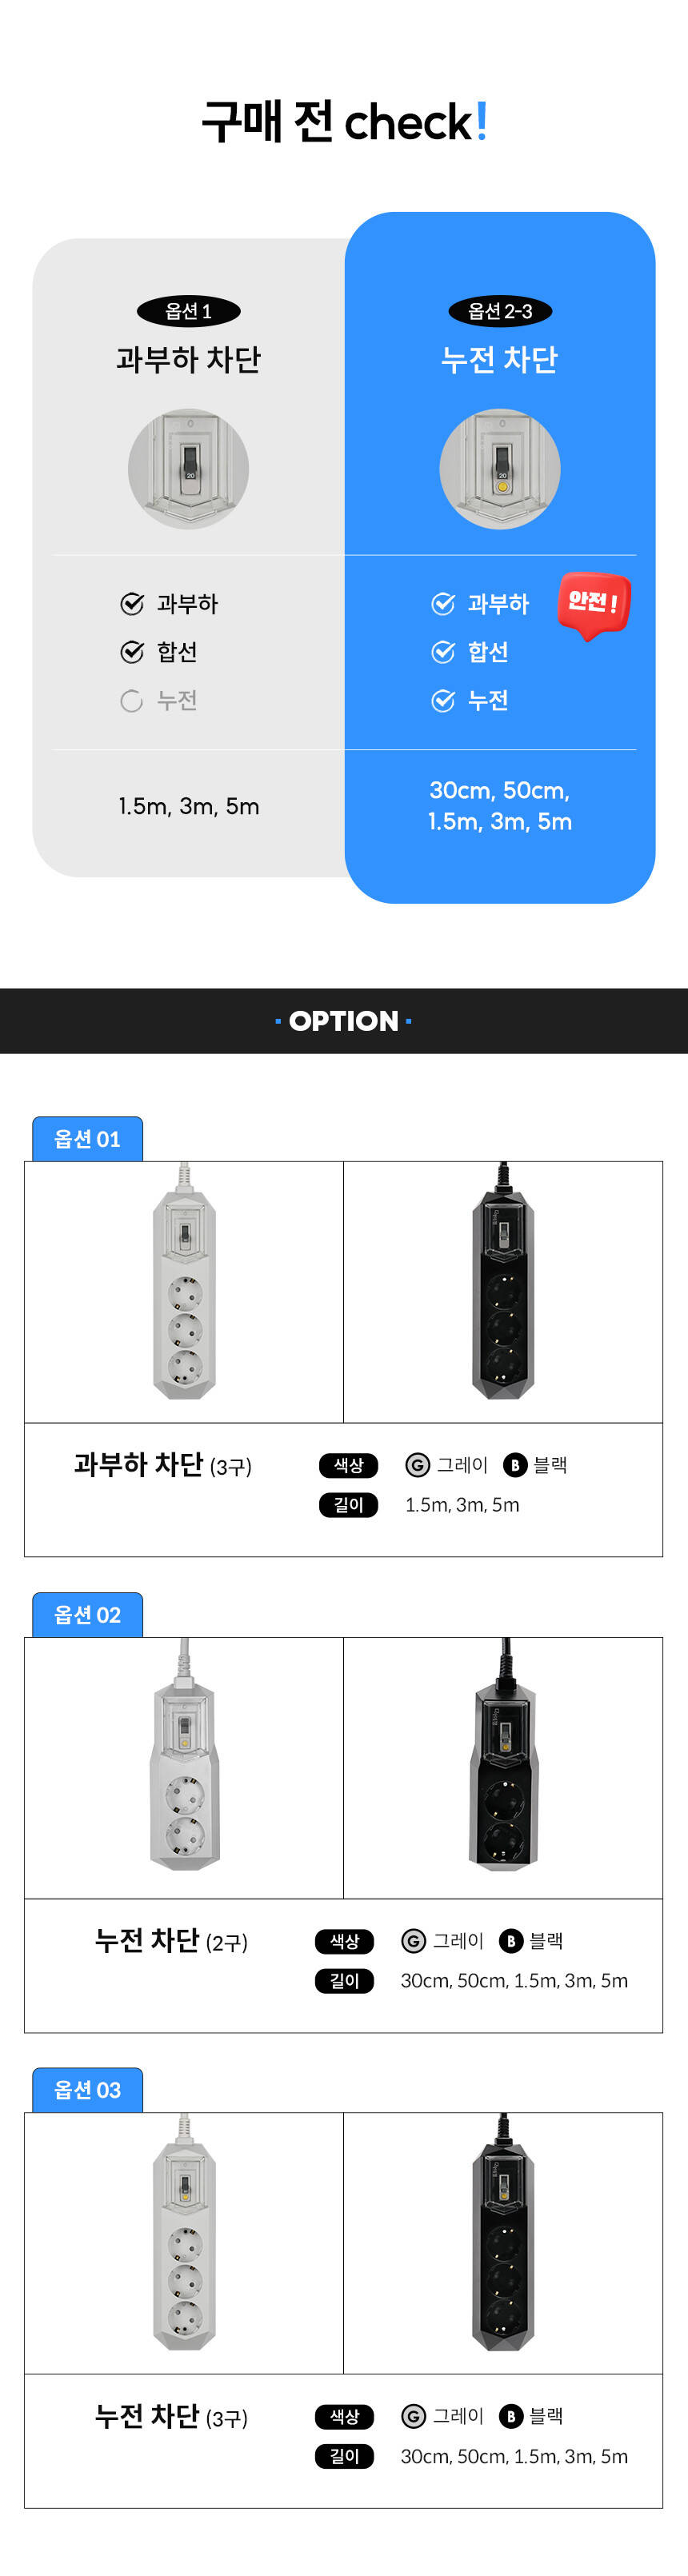Click the overload breaker image under 과부하 차단
Screen dimensions: 688x2576
coord(188,468)
